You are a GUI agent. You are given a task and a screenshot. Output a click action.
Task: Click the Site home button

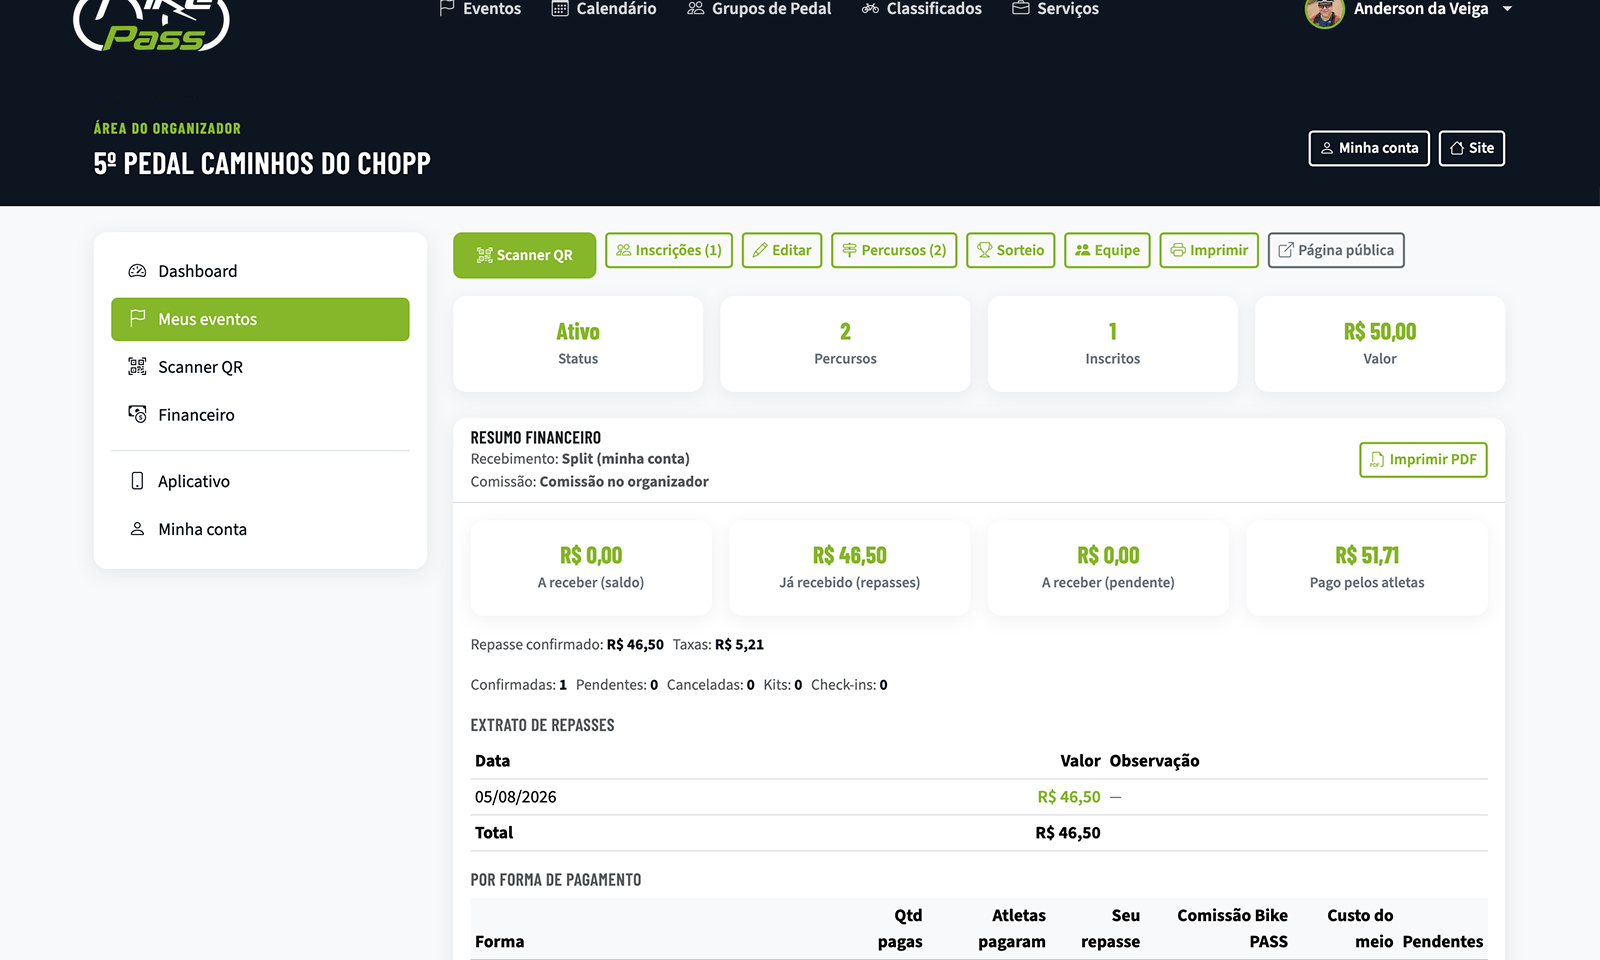point(1472,148)
